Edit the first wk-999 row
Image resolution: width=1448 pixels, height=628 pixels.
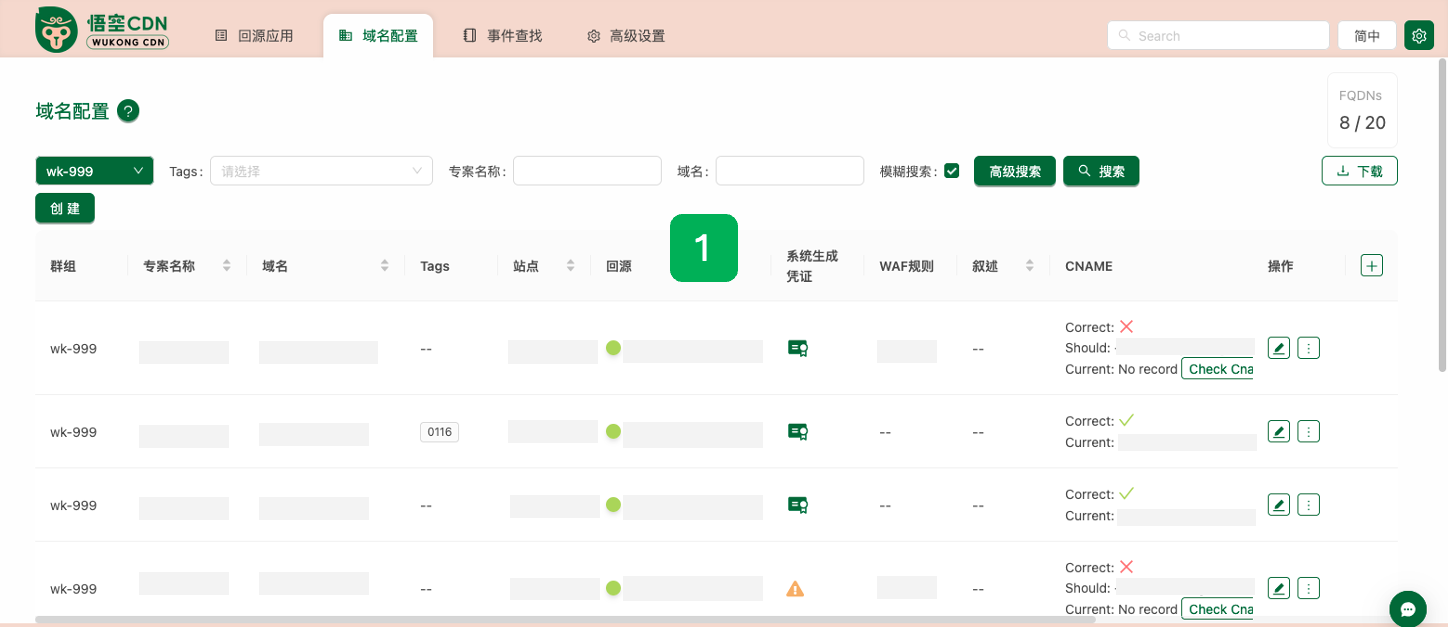point(1278,348)
